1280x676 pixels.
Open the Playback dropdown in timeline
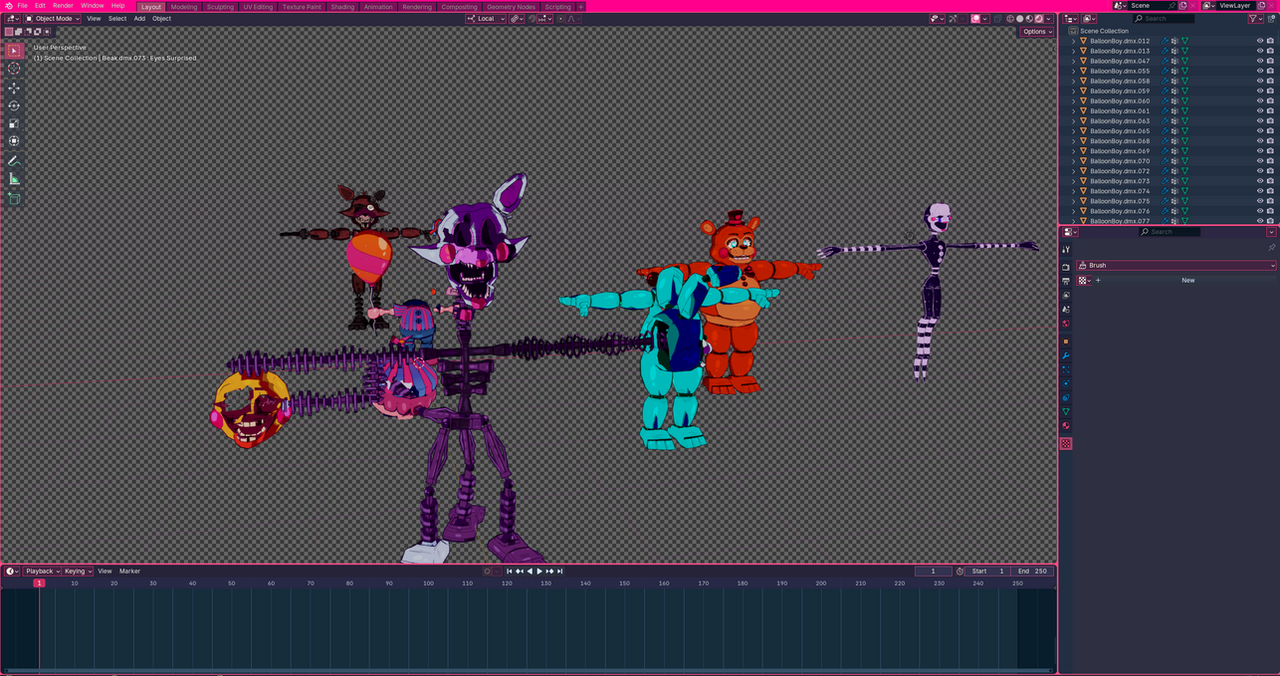click(x=41, y=571)
